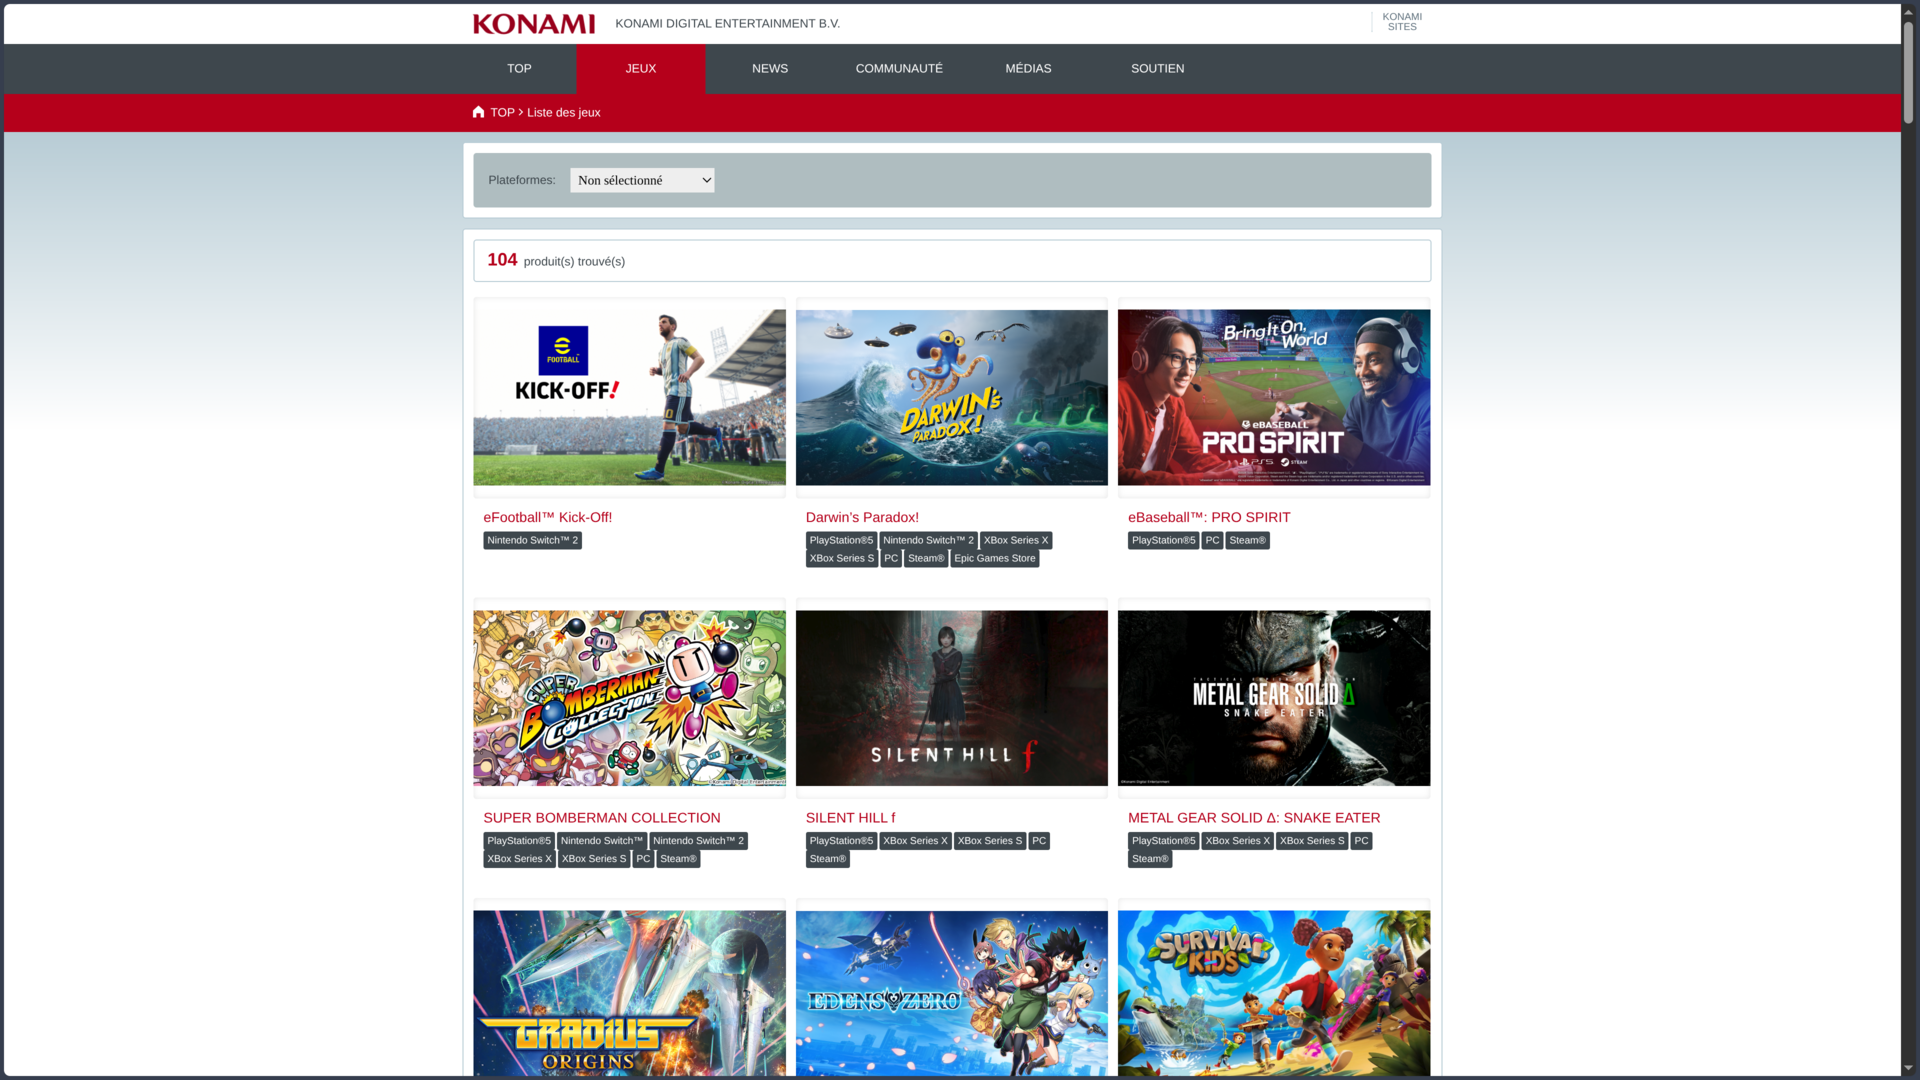This screenshot has height=1080, width=1920.
Task: Click Steam® tag under Super Bomberman Collection
Action: 678,859
